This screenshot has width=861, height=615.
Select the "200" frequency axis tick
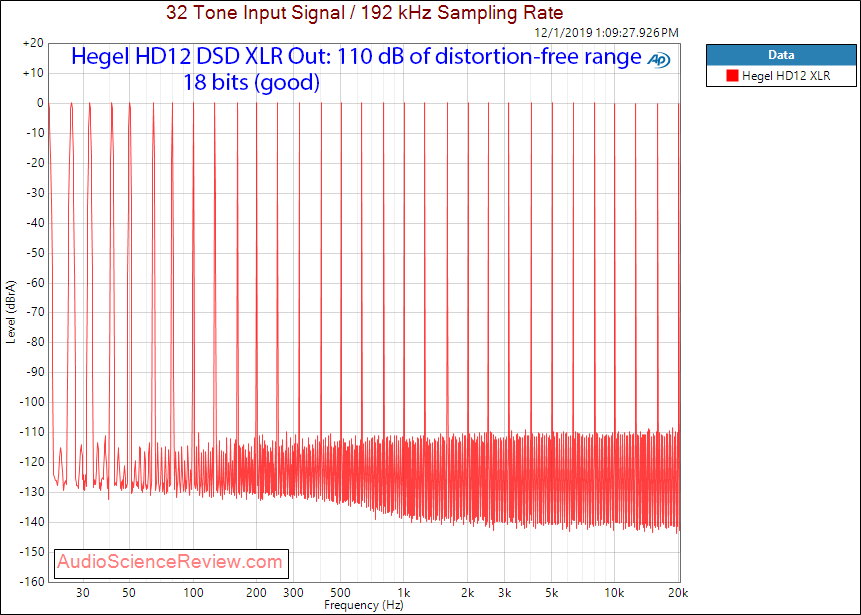tap(256, 593)
